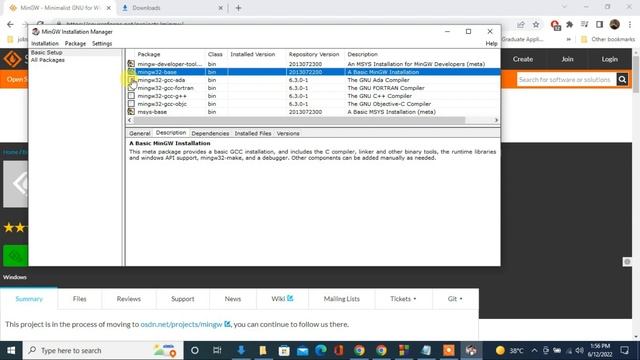
Task: Click 'The GNU FORTRAN Compiler' description cell
Action: pyautogui.click(x=386, y=88)
